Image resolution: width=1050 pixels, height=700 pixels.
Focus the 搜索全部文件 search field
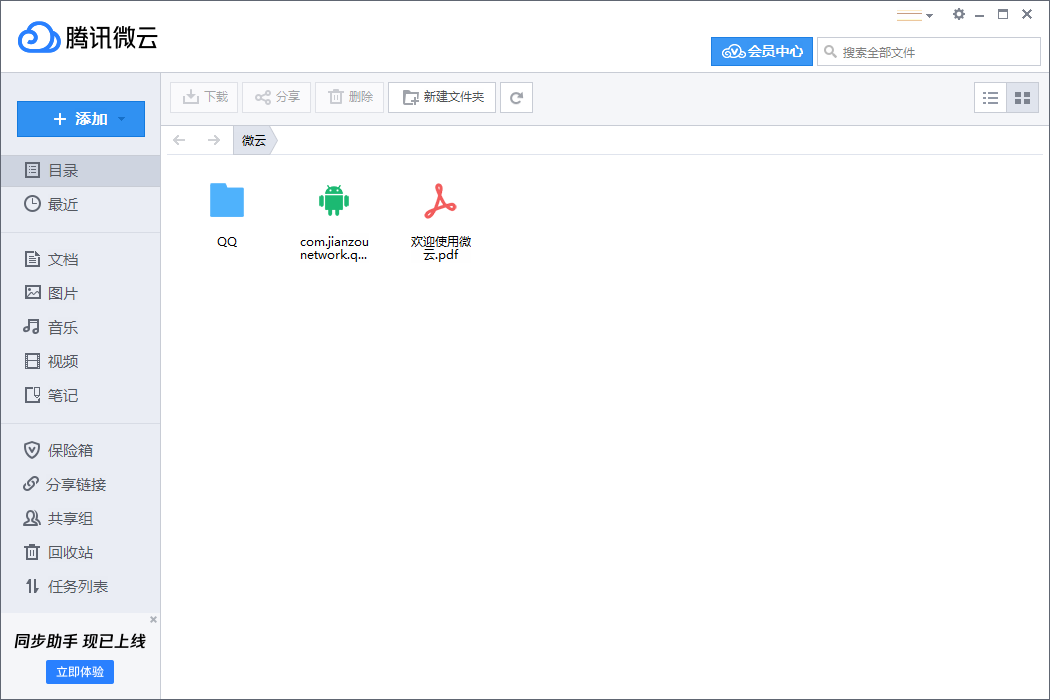929,52
